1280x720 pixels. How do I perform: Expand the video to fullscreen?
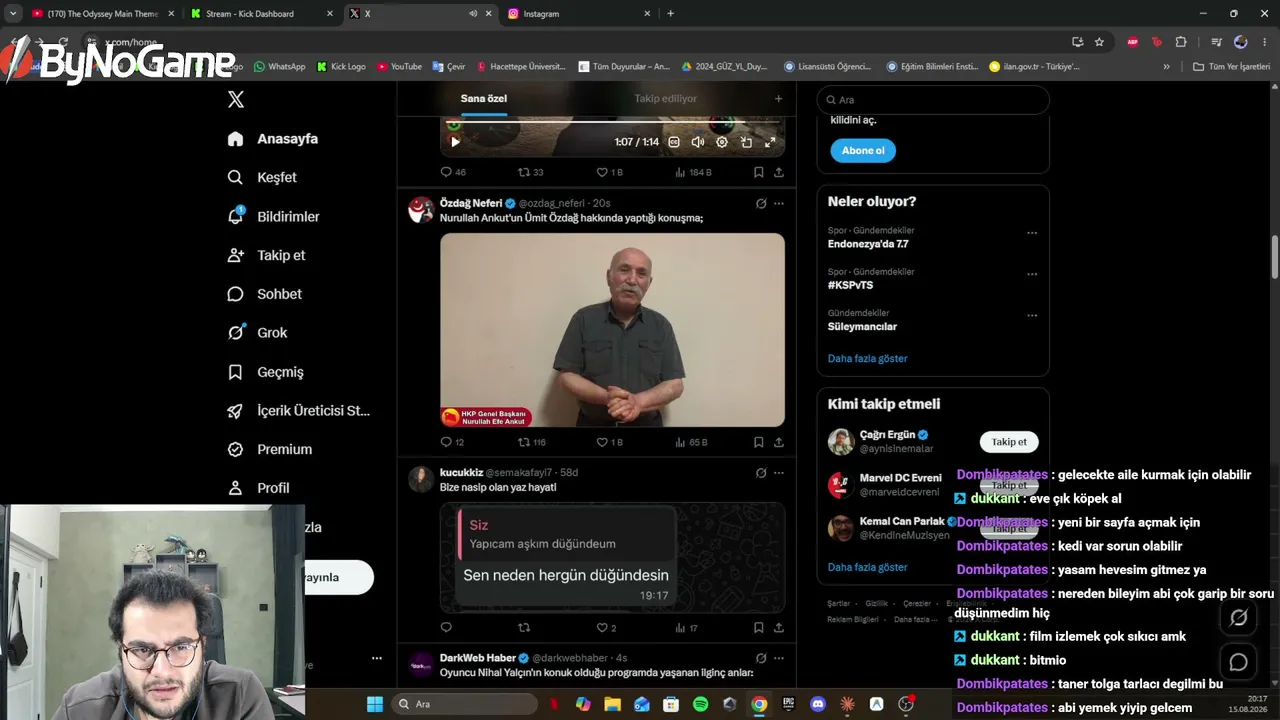click(x=770, y=142)
